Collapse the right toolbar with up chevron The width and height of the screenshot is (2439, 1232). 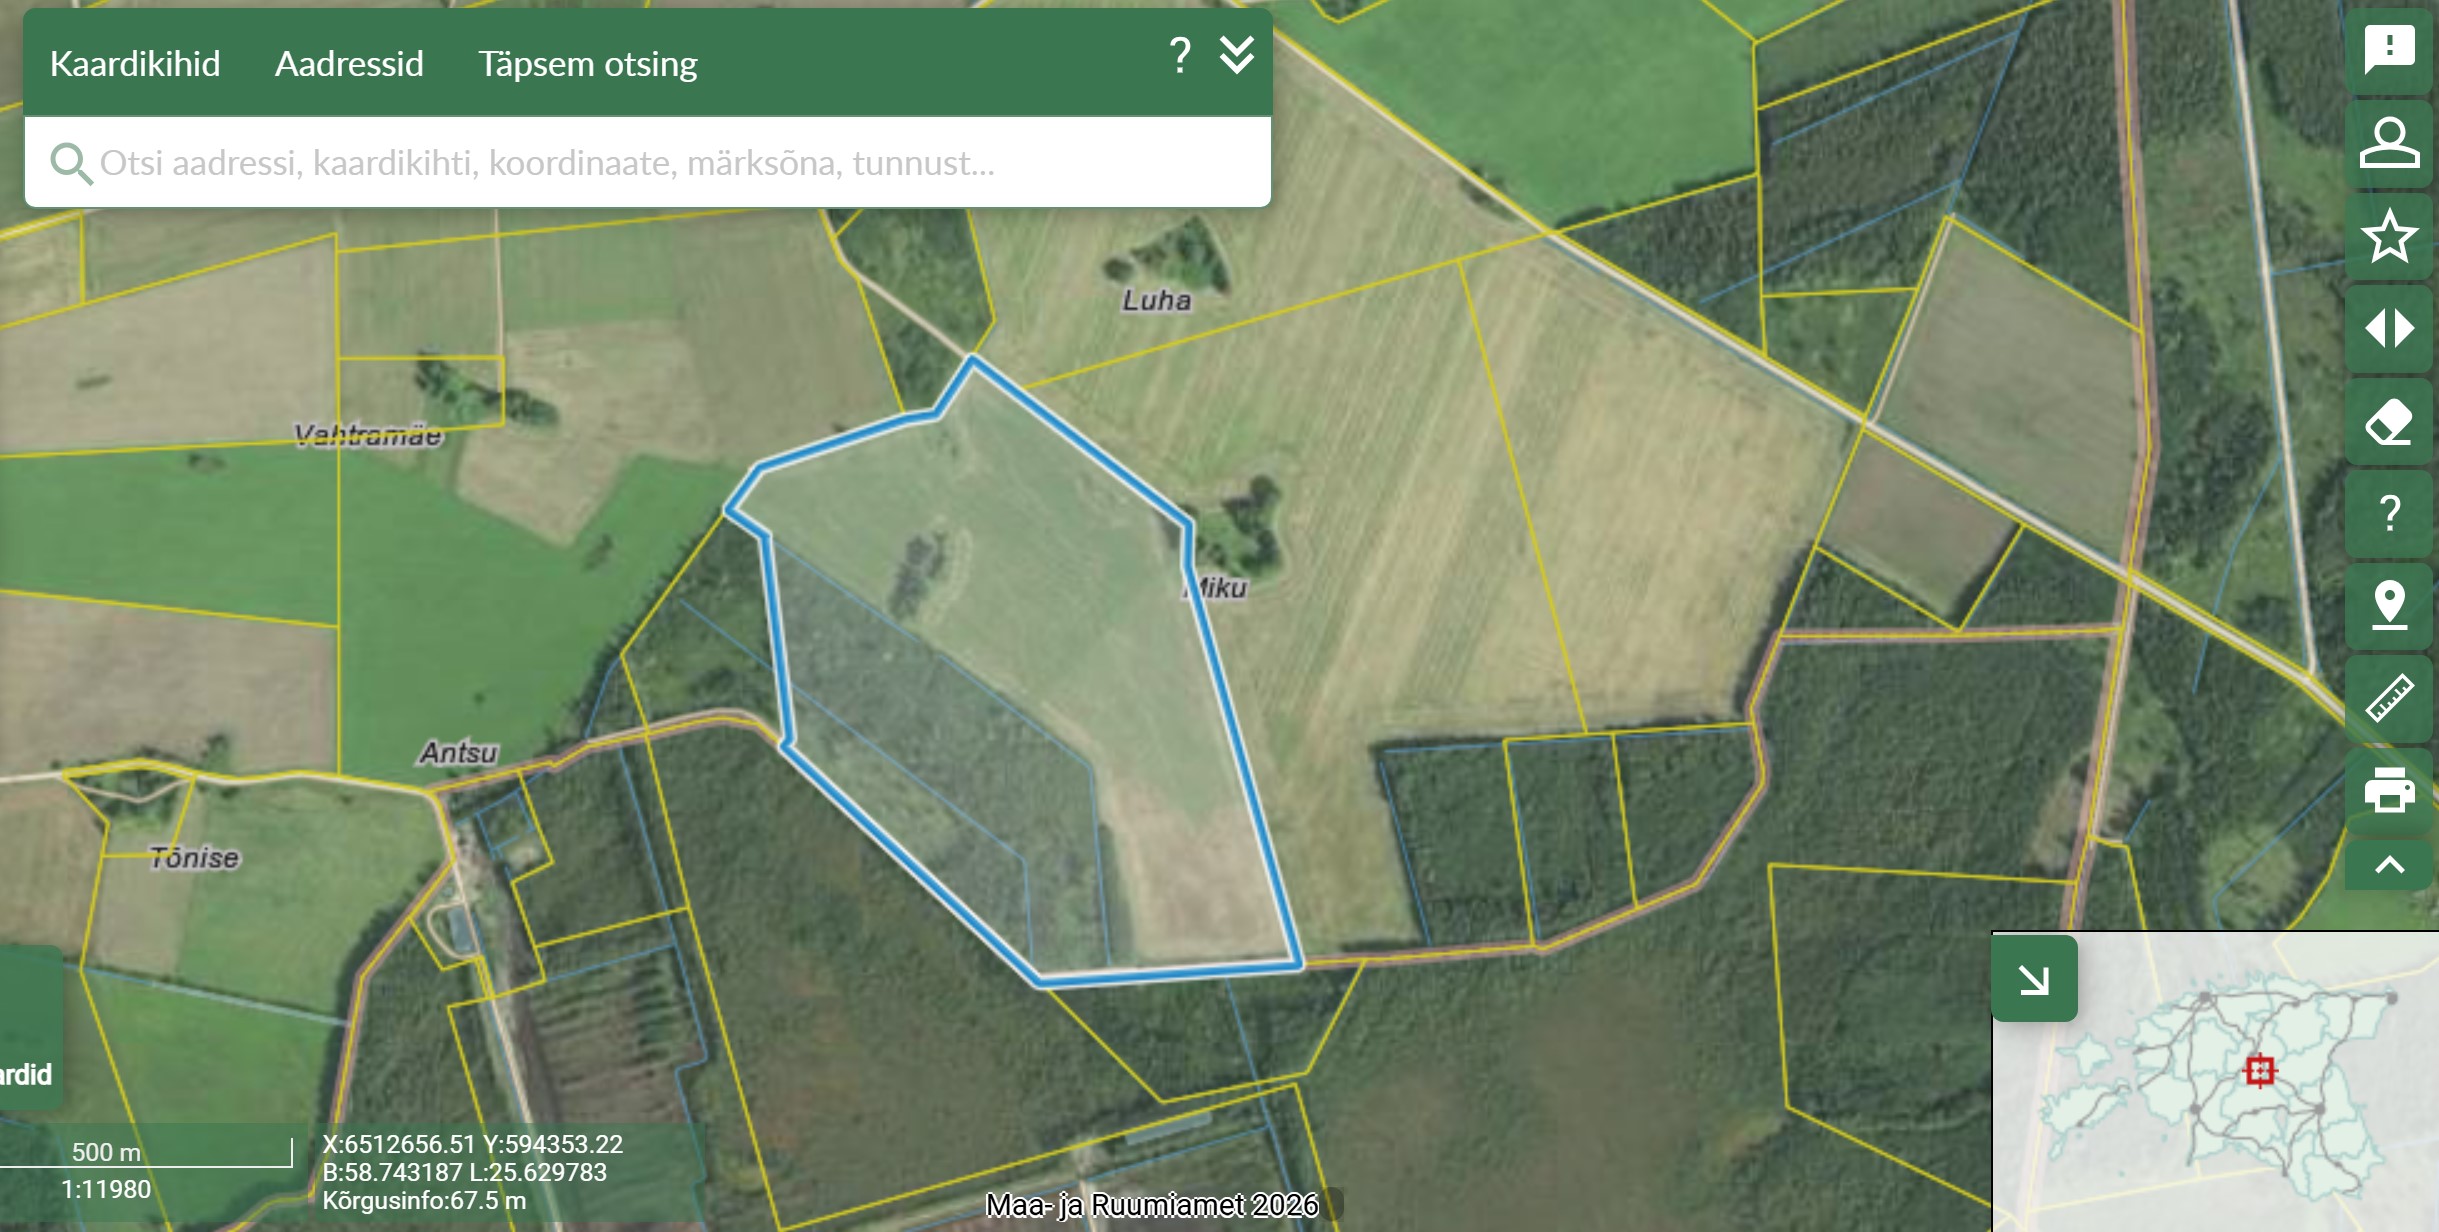2389,865
